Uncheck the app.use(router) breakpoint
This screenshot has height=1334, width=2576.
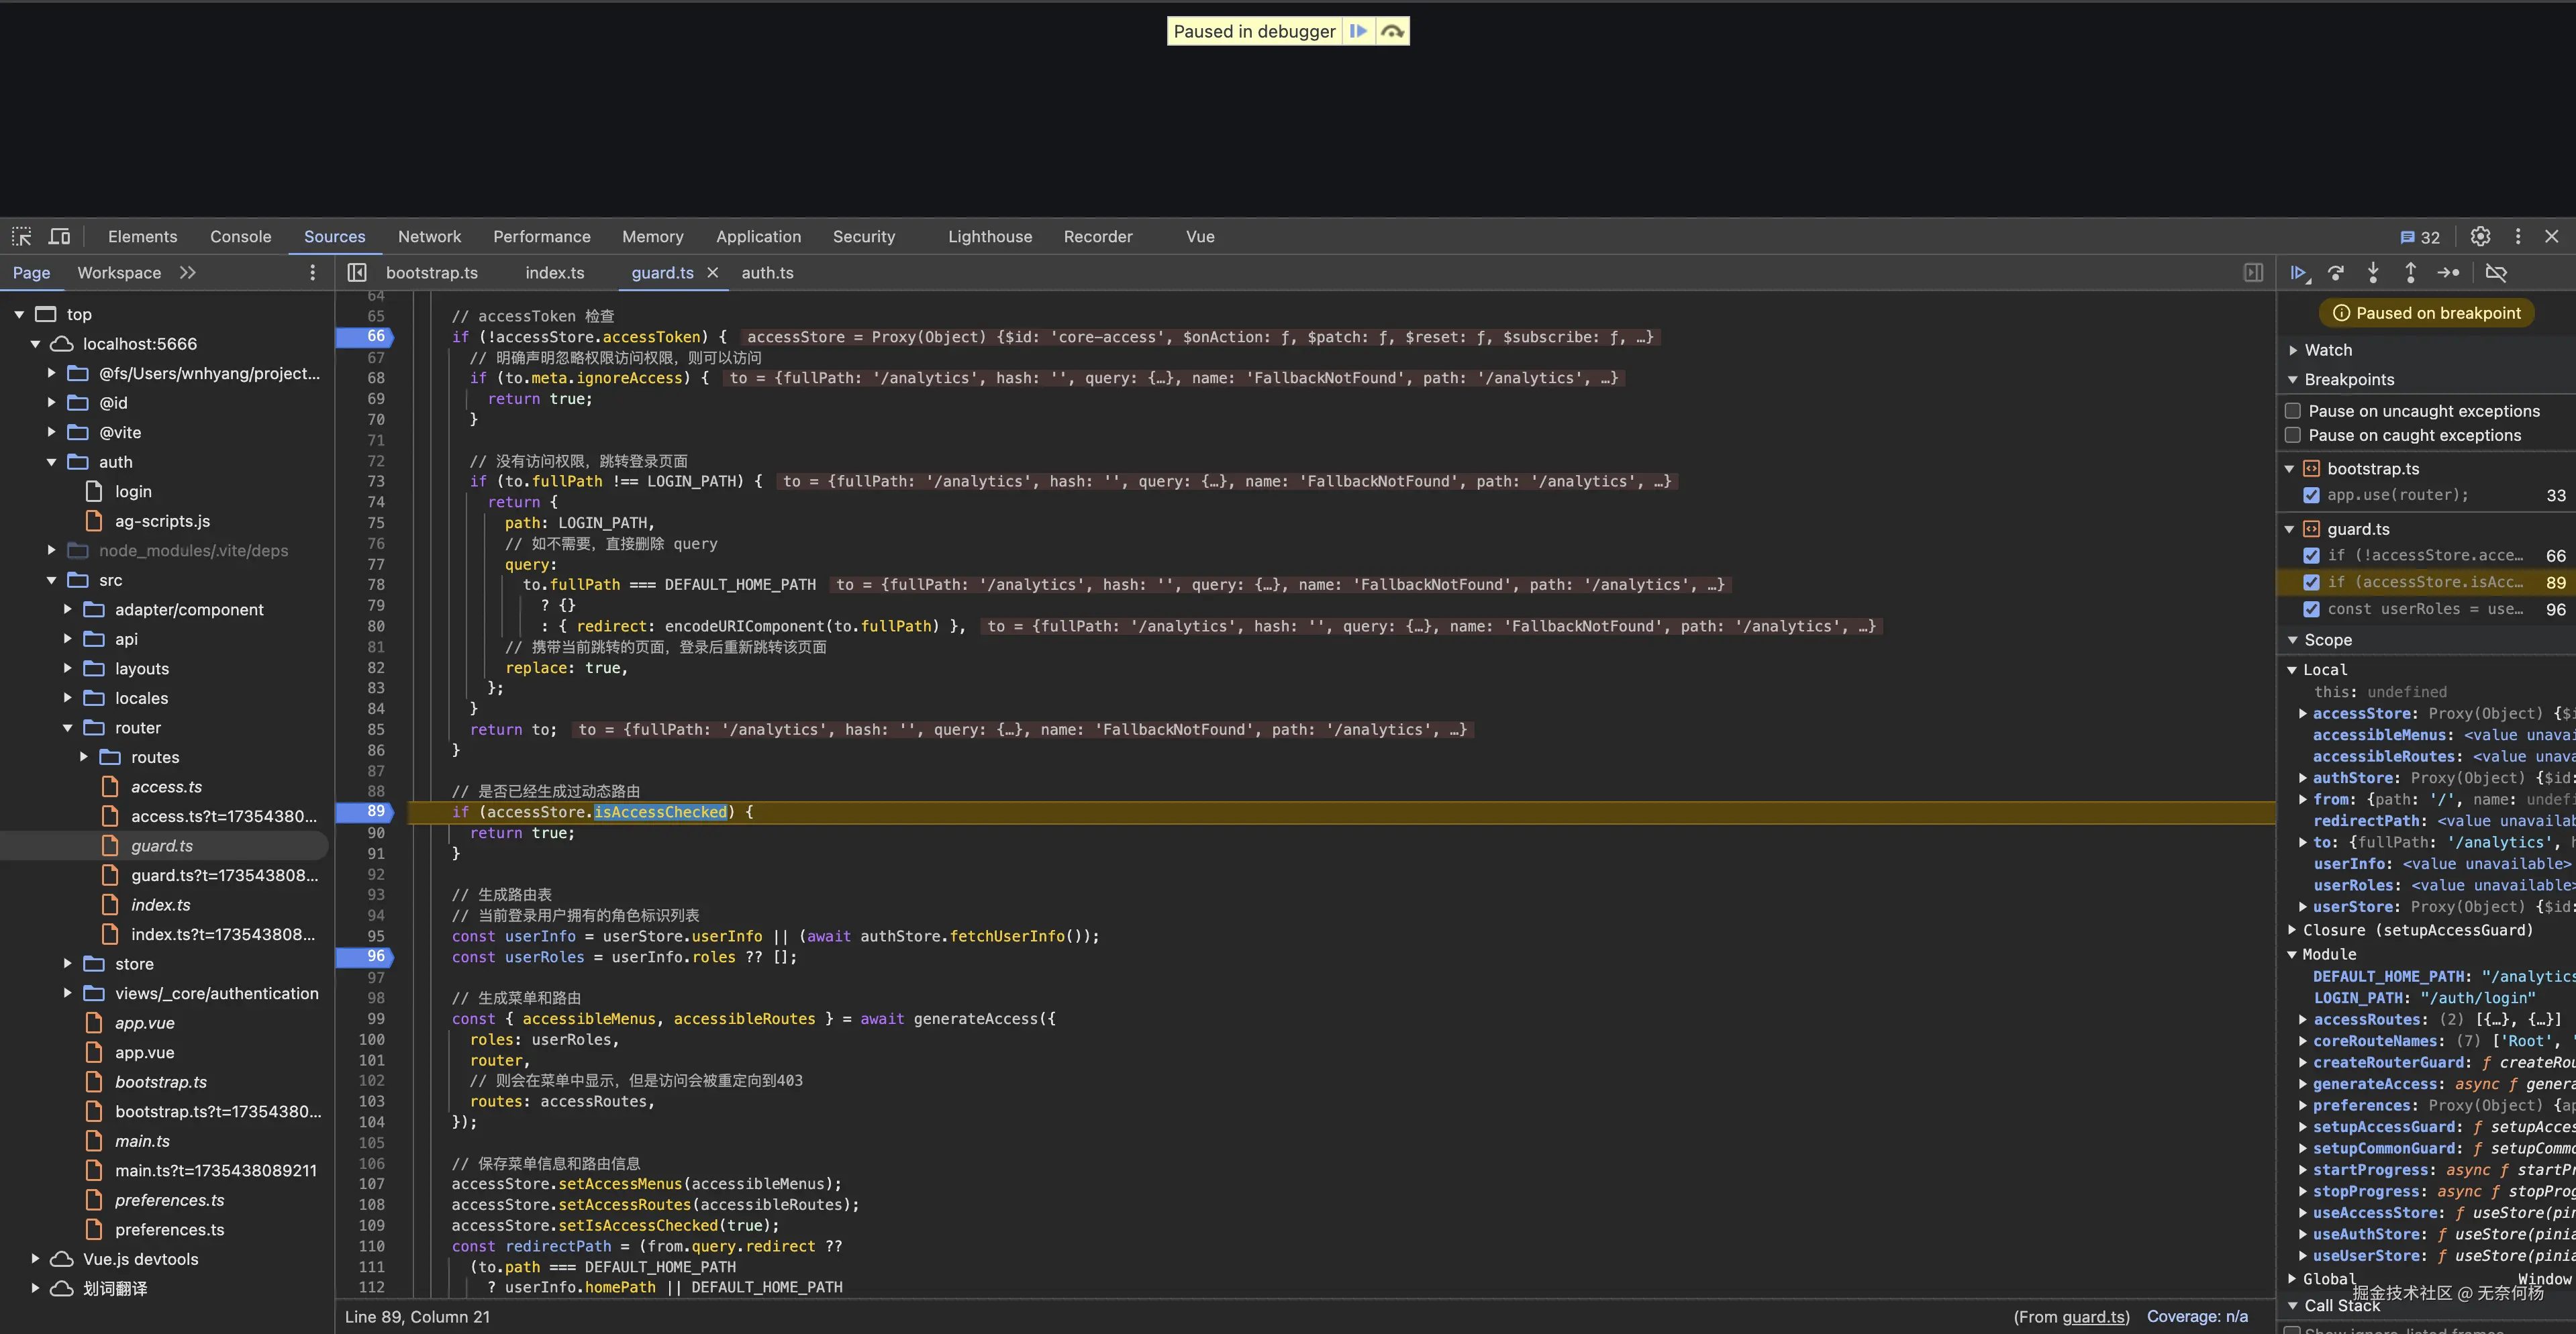click(2311, 495)
